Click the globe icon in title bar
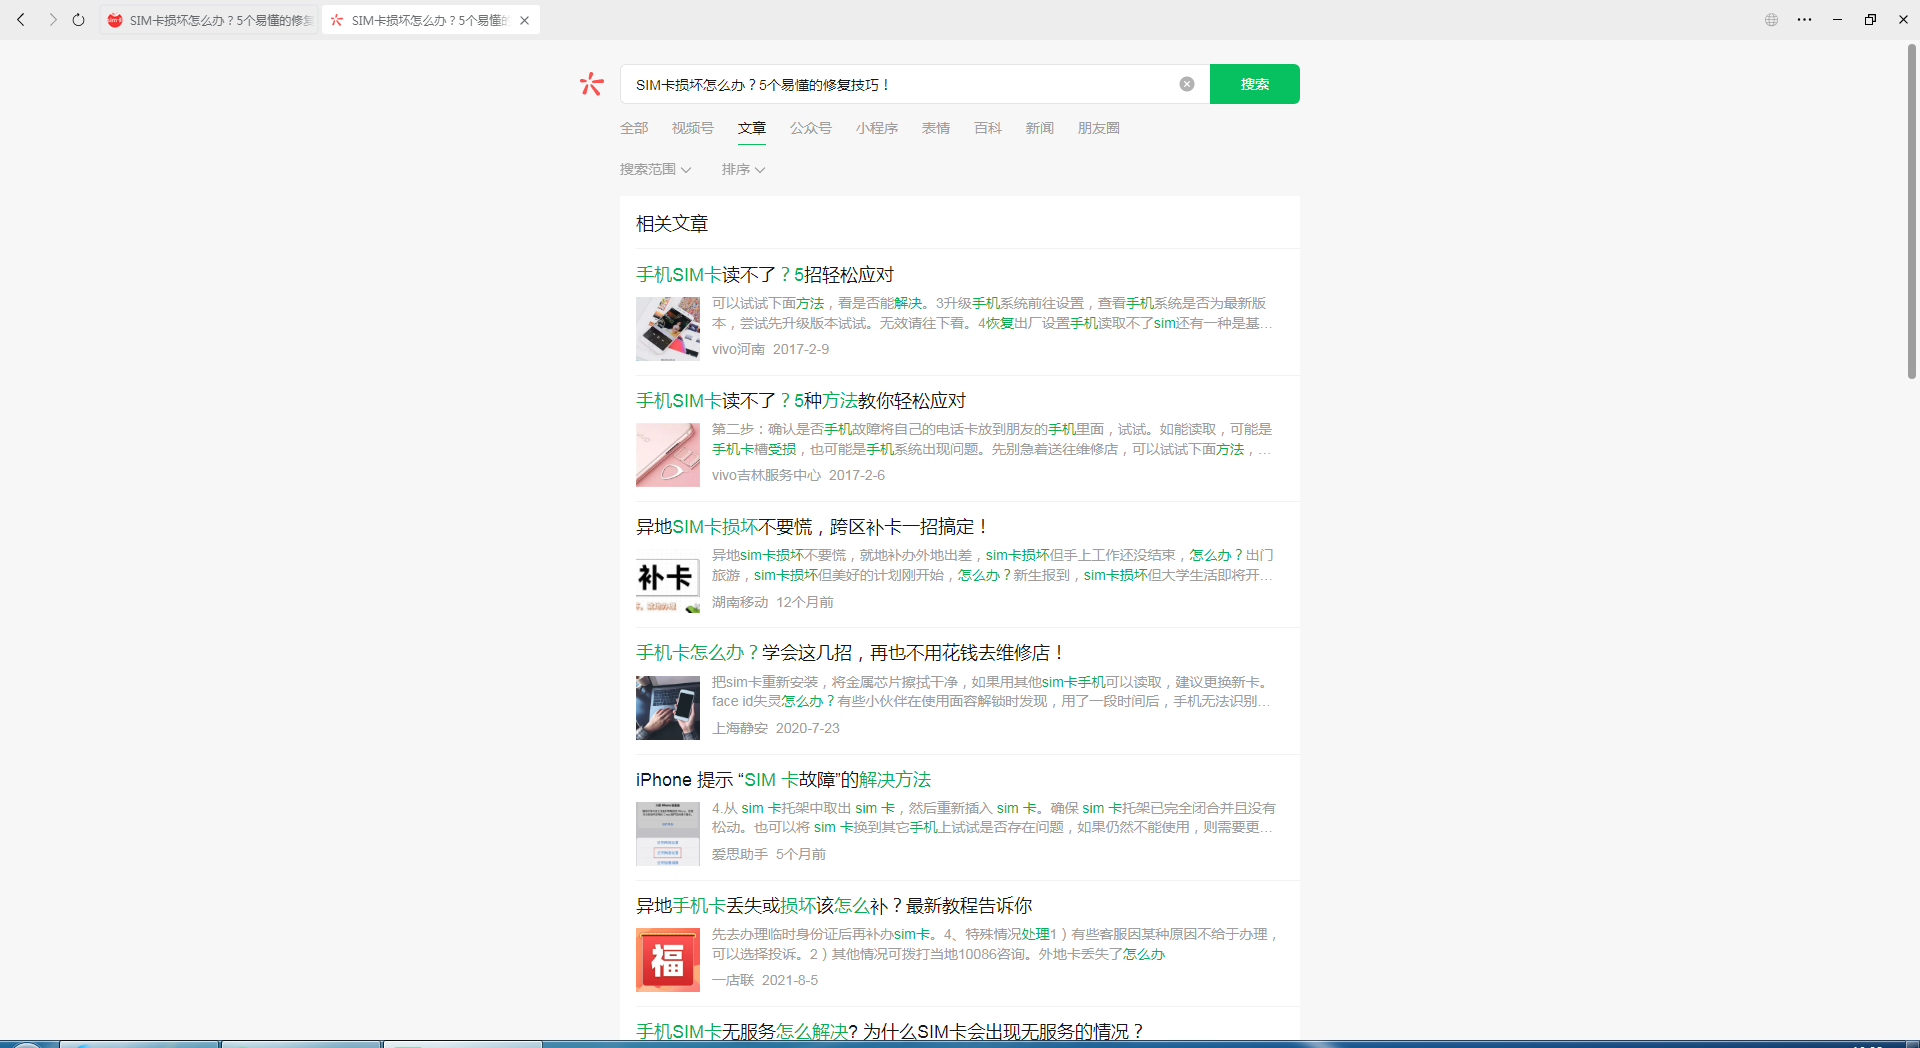This screenshot has width=1920, height=1048. pyautogui.click(x=1771, y=20)
